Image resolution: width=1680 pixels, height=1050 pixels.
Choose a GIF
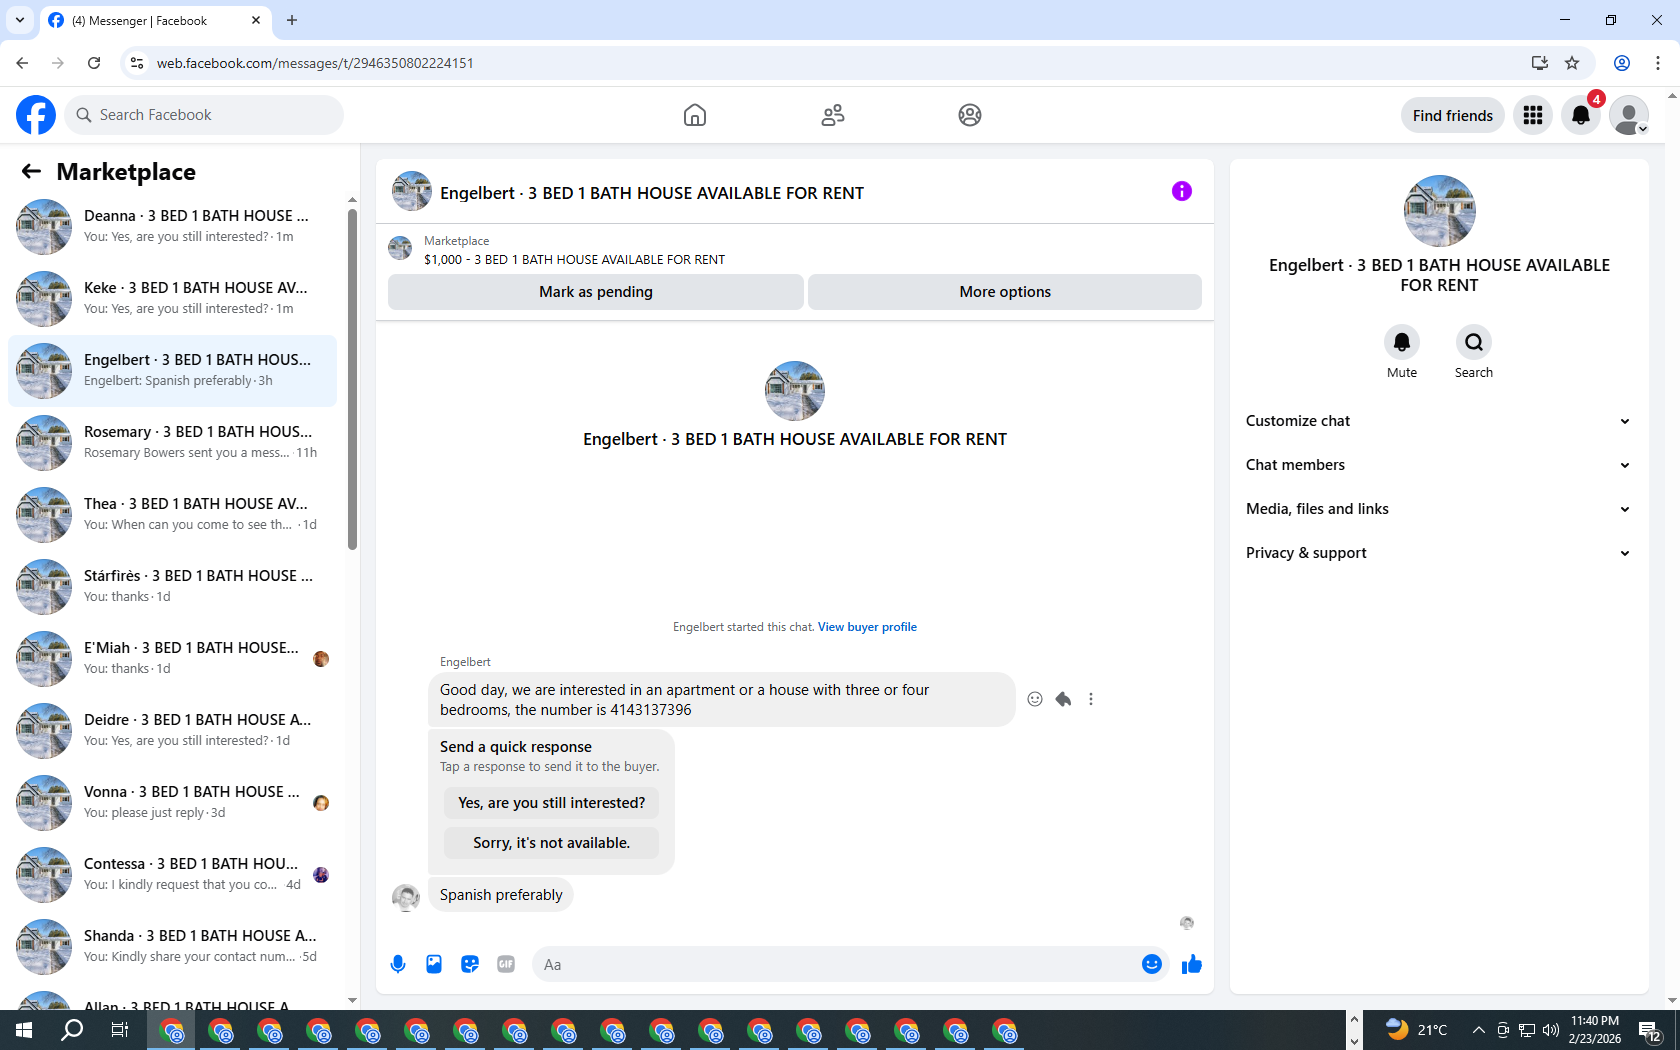506,964
